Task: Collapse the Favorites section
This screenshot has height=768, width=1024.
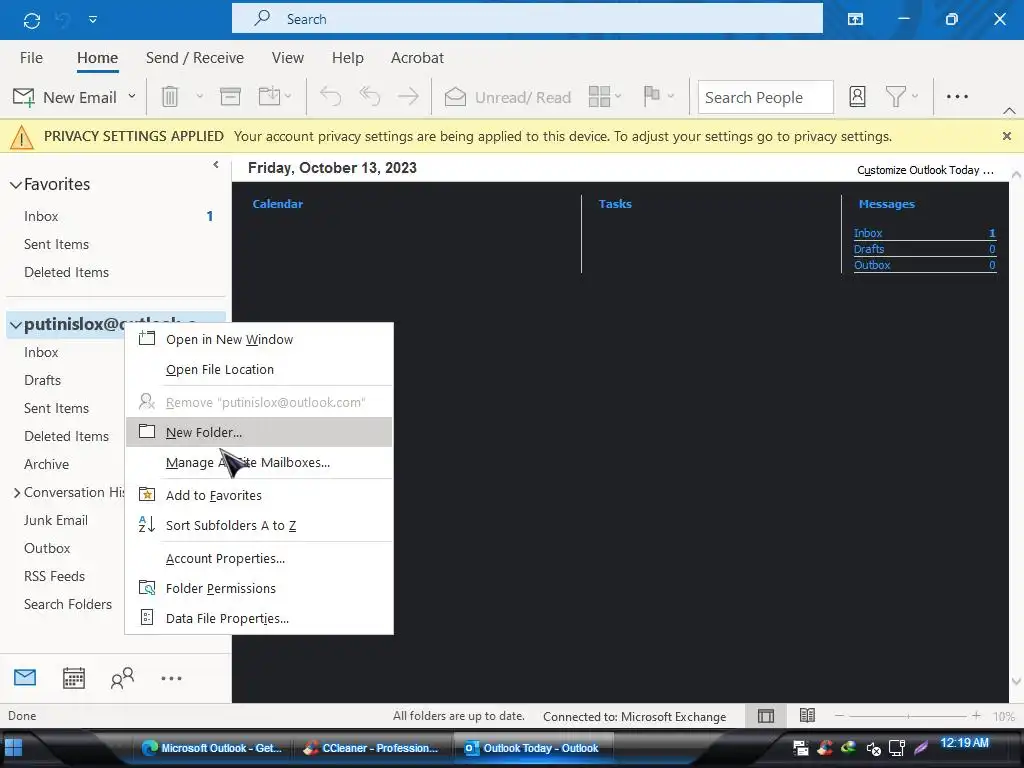Action: pos(16,185)
